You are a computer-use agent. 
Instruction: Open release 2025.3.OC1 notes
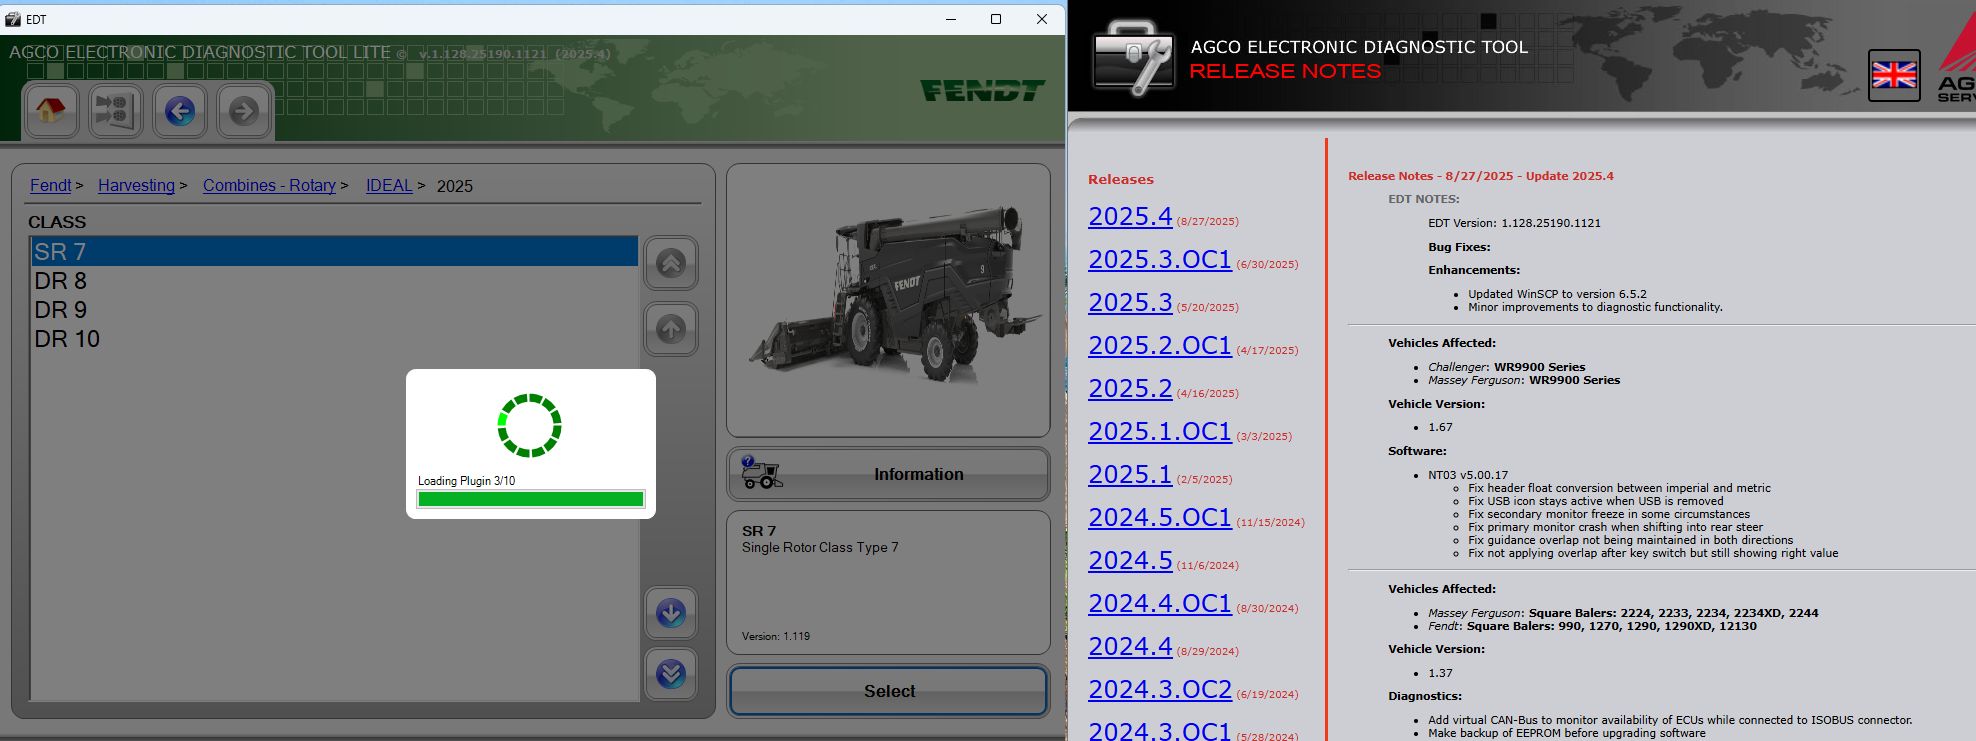[1160, 260]
